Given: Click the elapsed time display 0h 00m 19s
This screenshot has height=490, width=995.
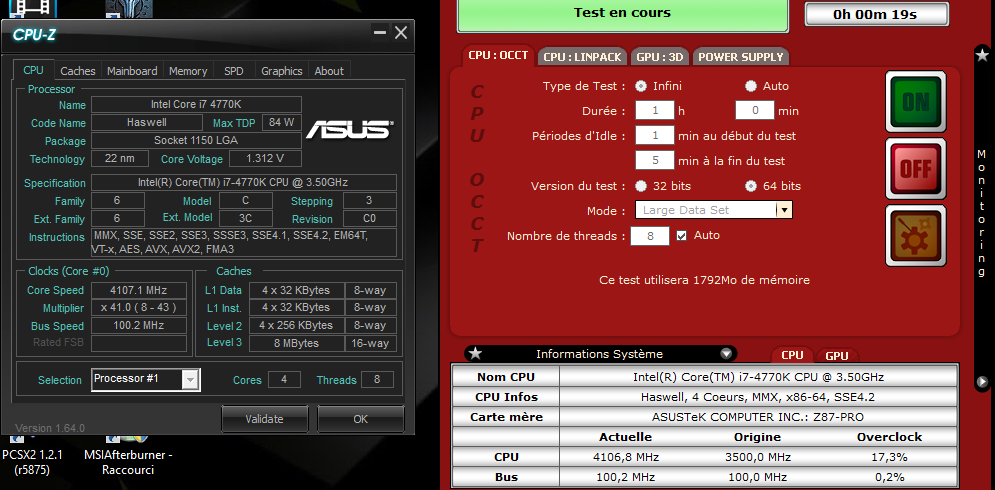Looking at the screenshot, I should pos(876,15).
